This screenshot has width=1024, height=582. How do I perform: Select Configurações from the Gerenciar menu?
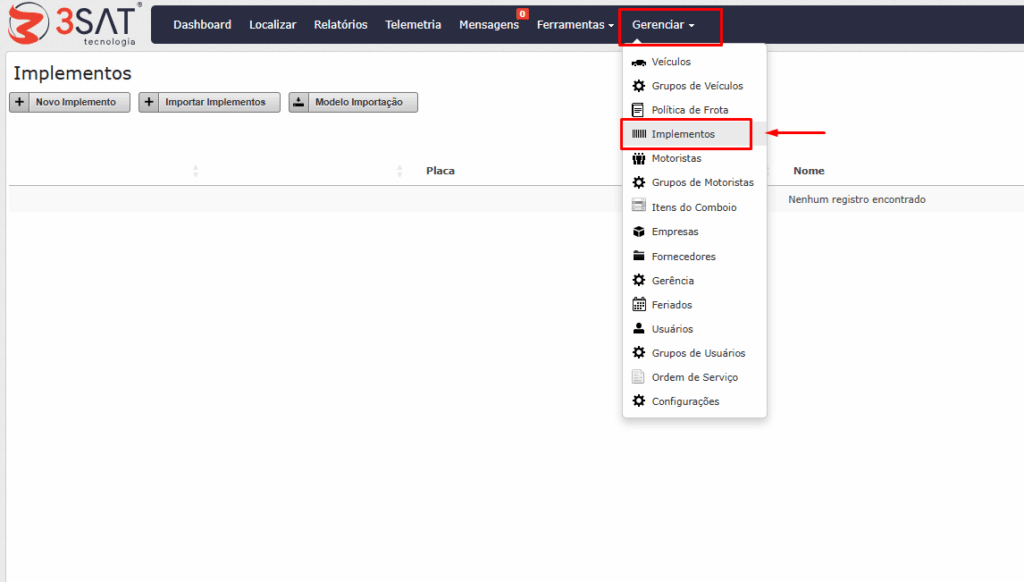coord(685,402)
